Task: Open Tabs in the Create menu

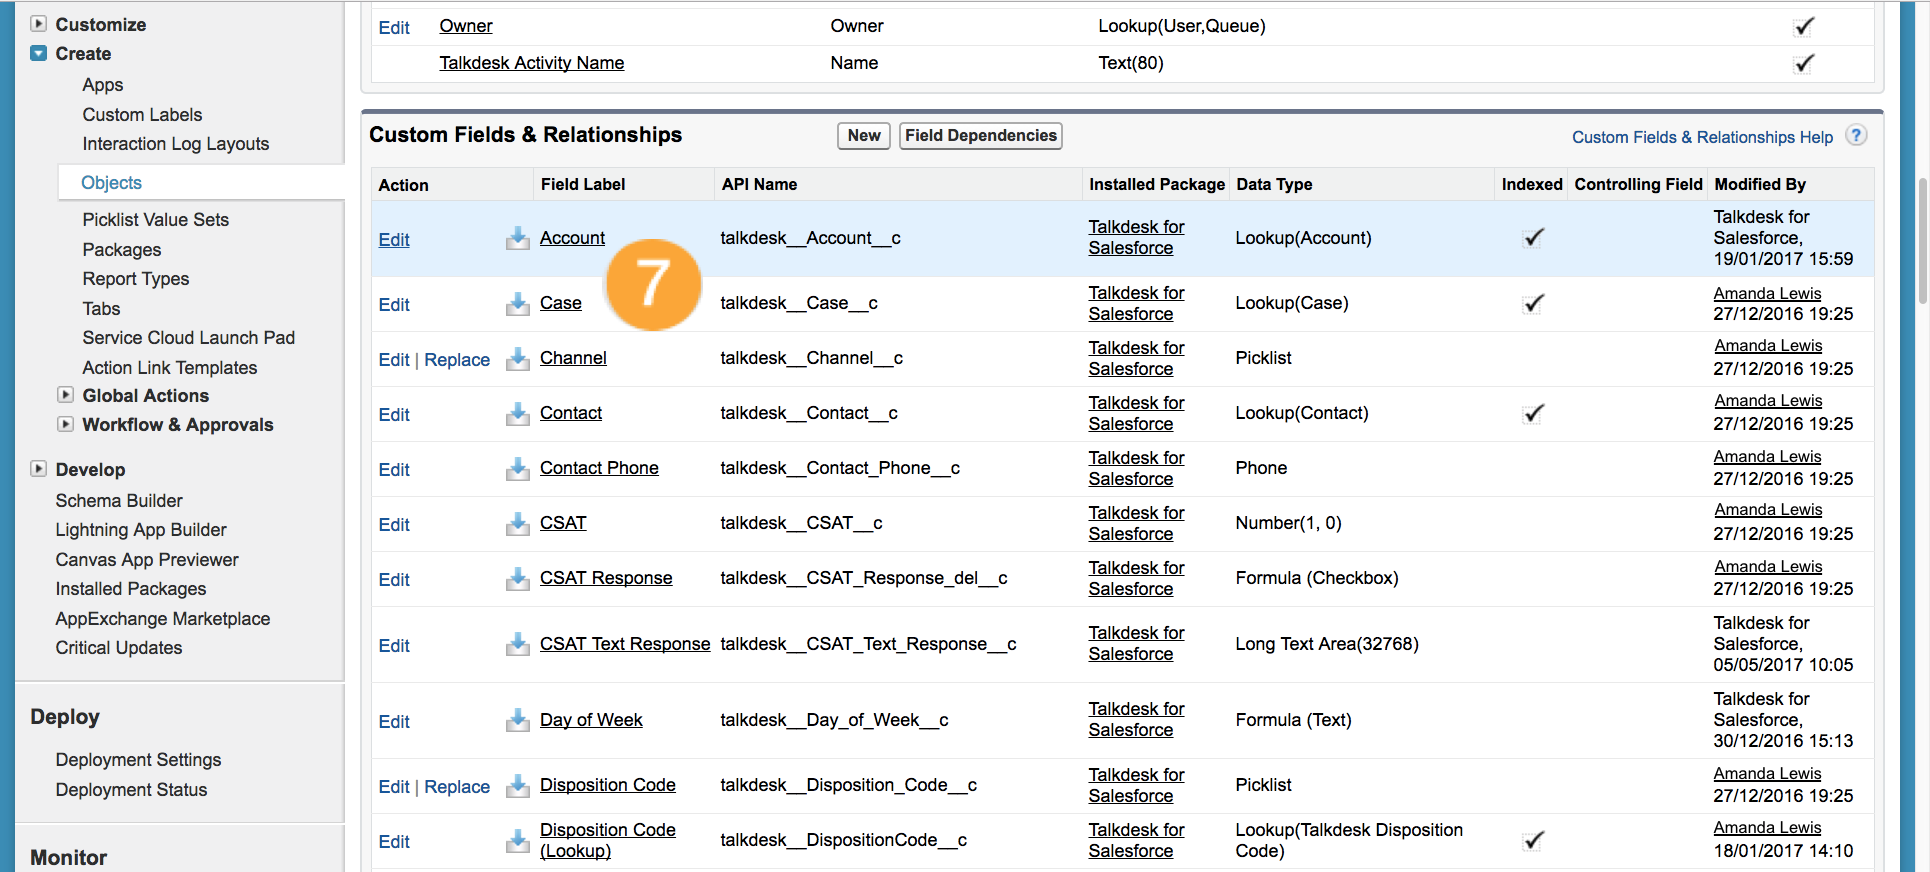Action: coord(101,309)
